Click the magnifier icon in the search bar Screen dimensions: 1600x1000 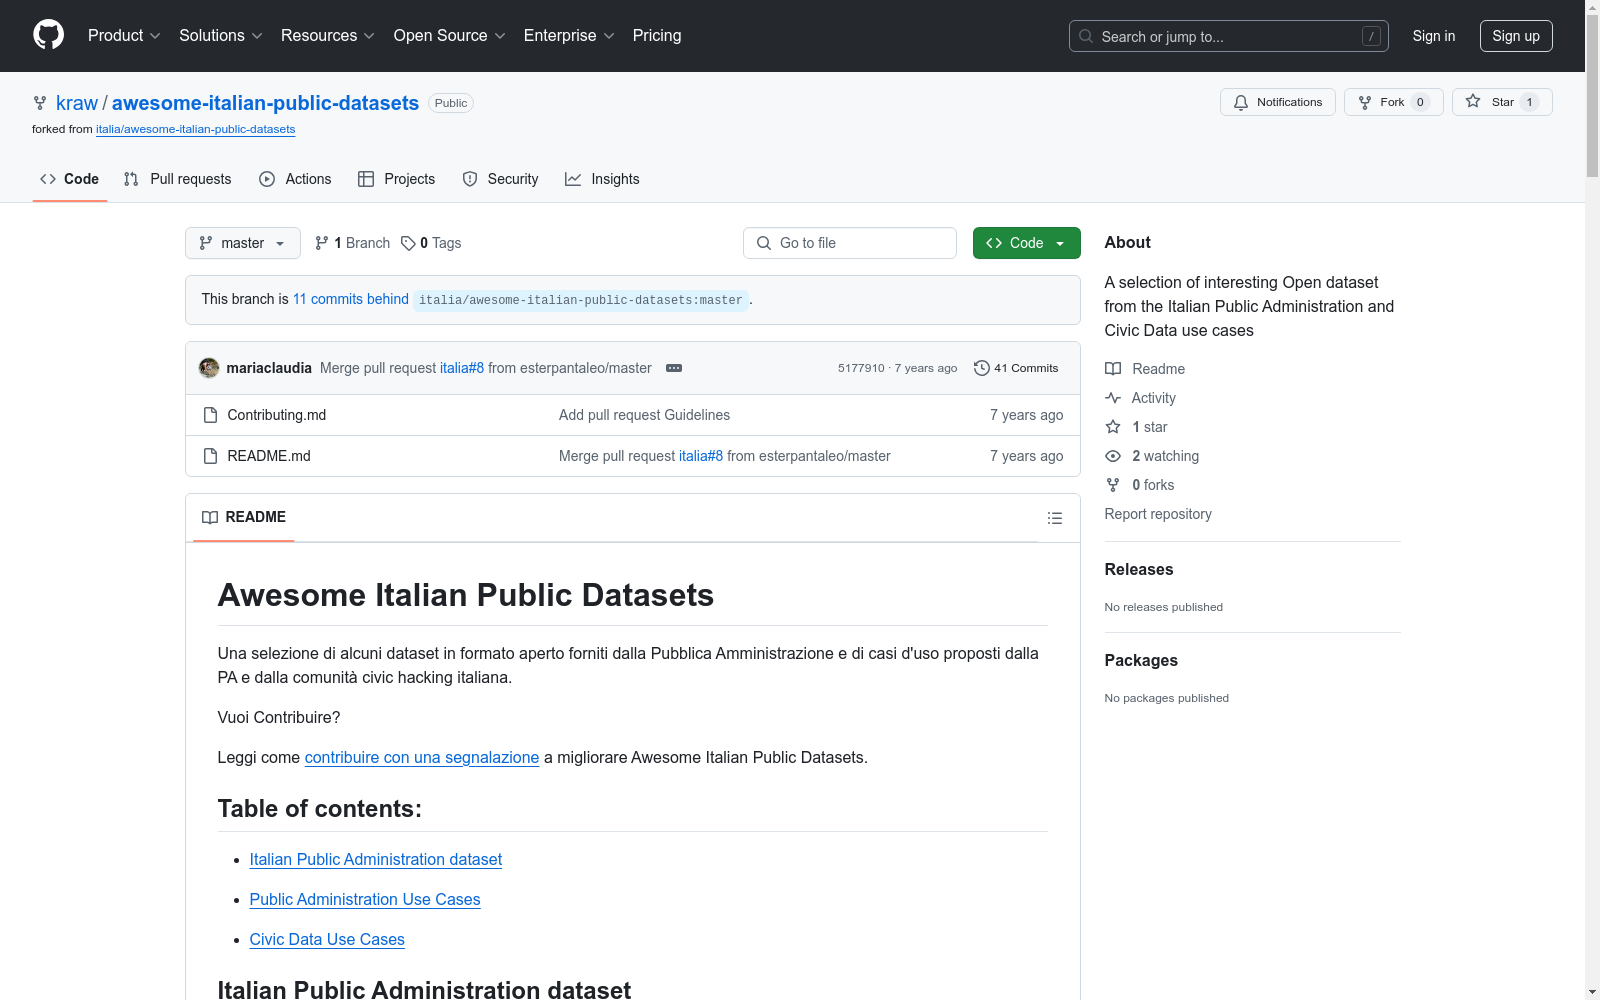coord(1086,36)
